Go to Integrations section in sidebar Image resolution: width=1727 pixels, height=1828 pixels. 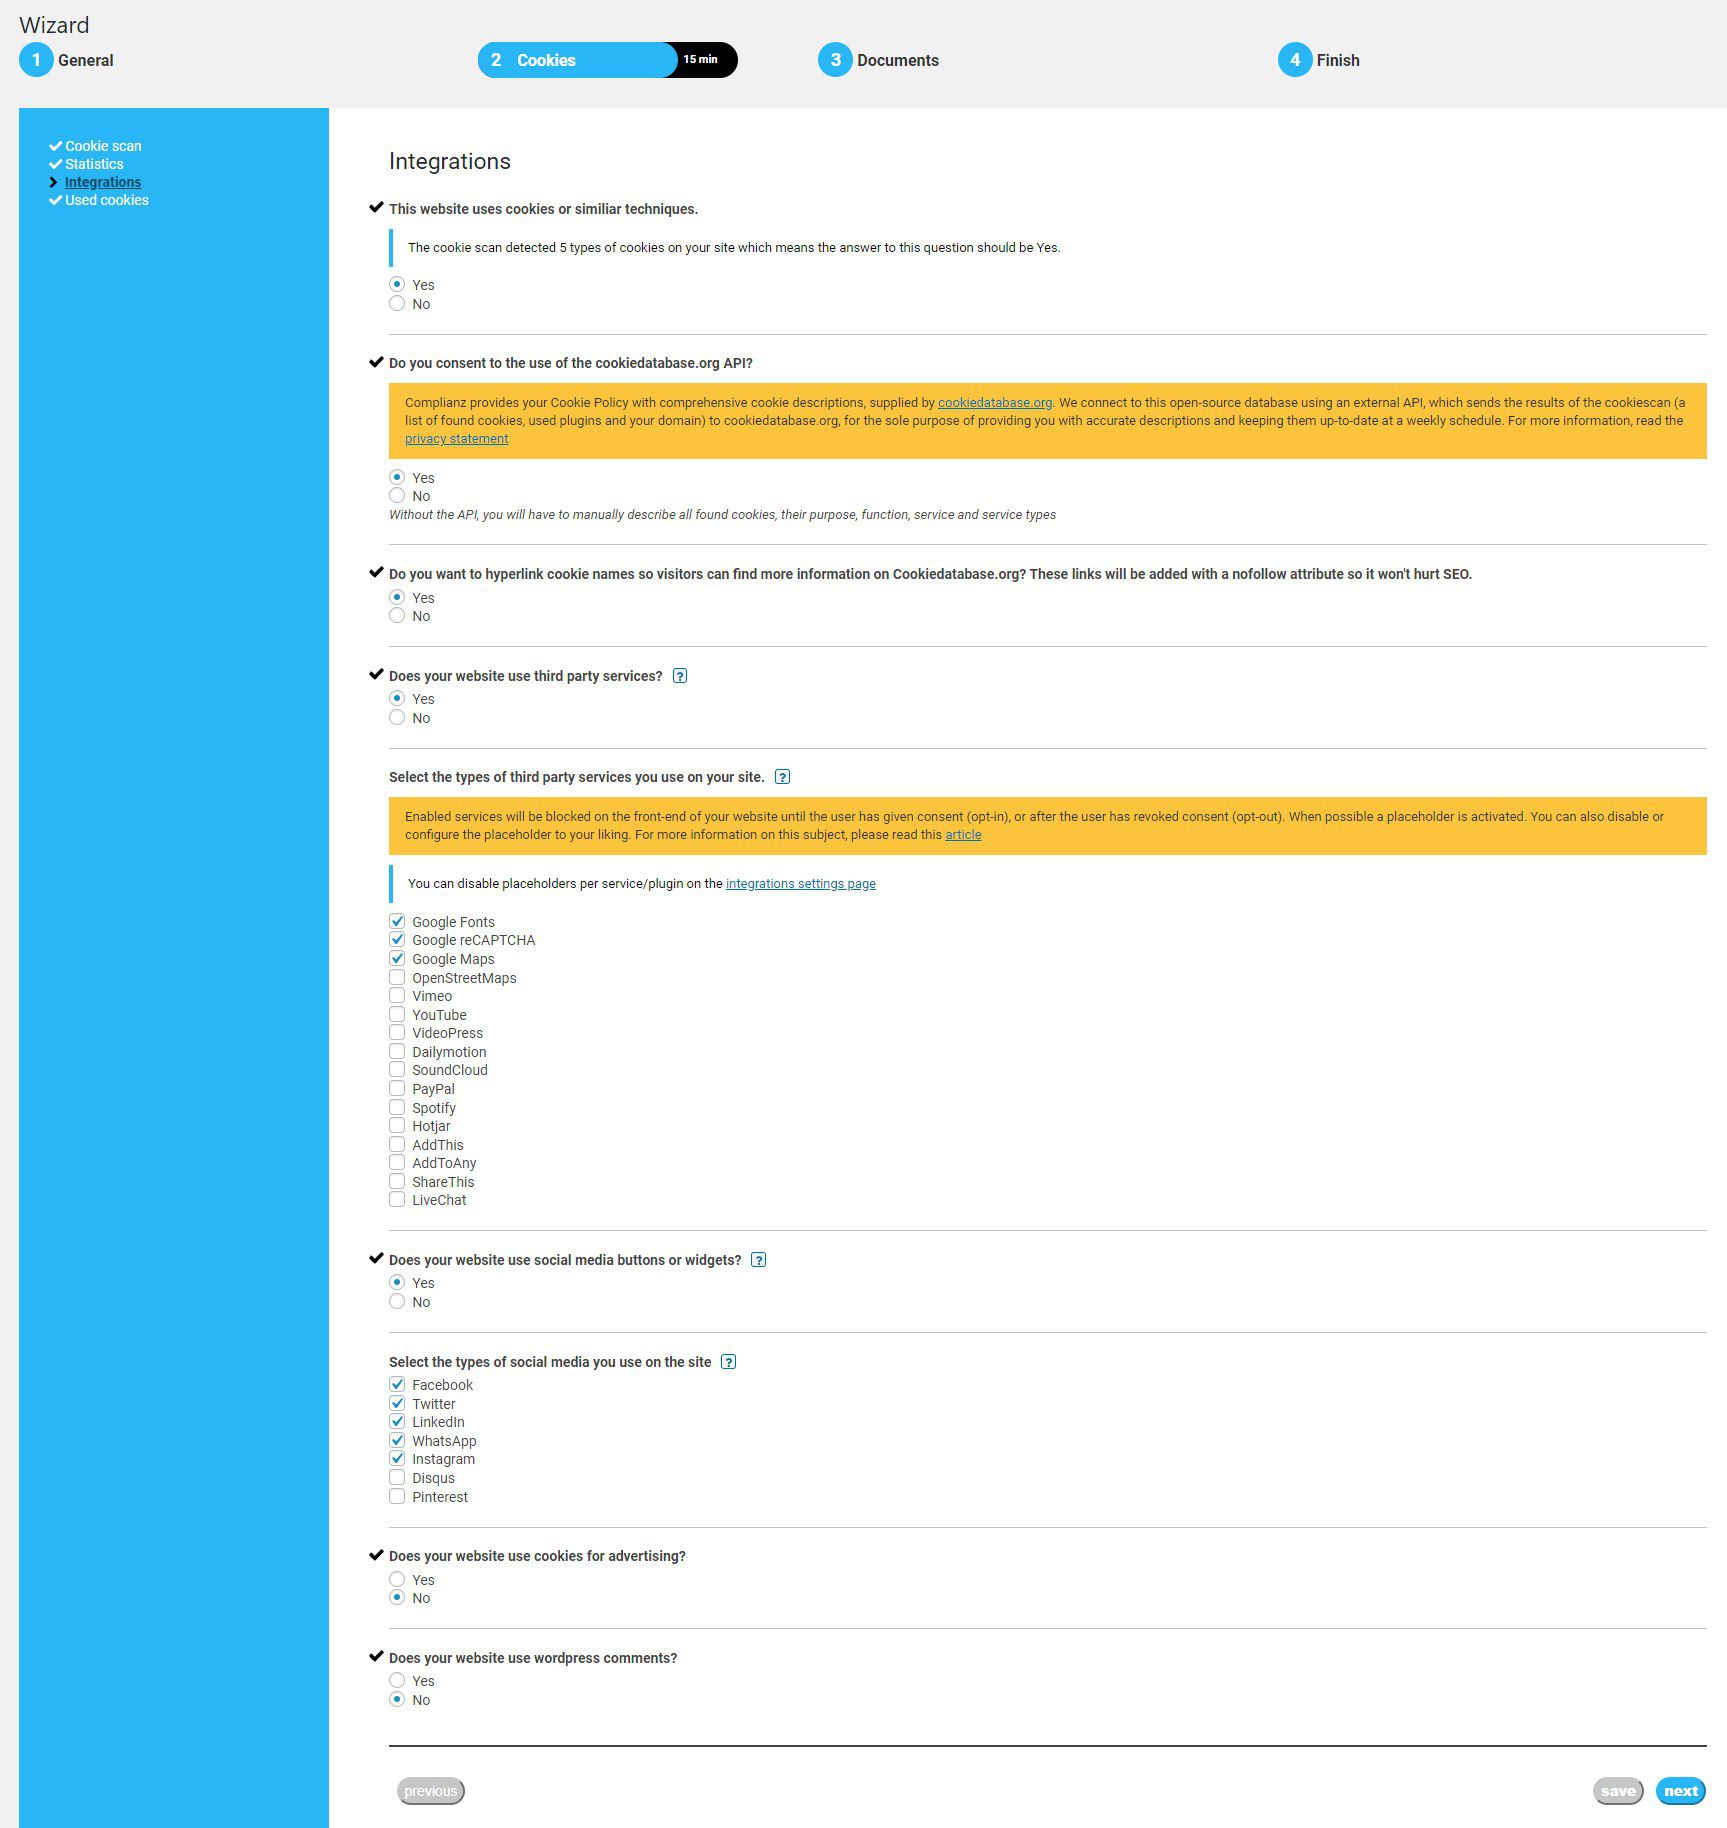click(103, 182)
